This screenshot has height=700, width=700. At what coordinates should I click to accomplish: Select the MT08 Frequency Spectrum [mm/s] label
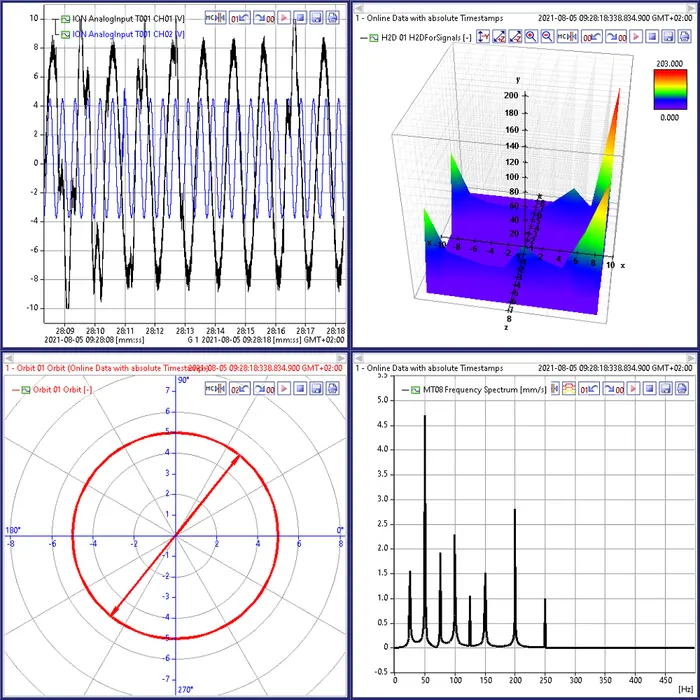(x=484, y=390)
